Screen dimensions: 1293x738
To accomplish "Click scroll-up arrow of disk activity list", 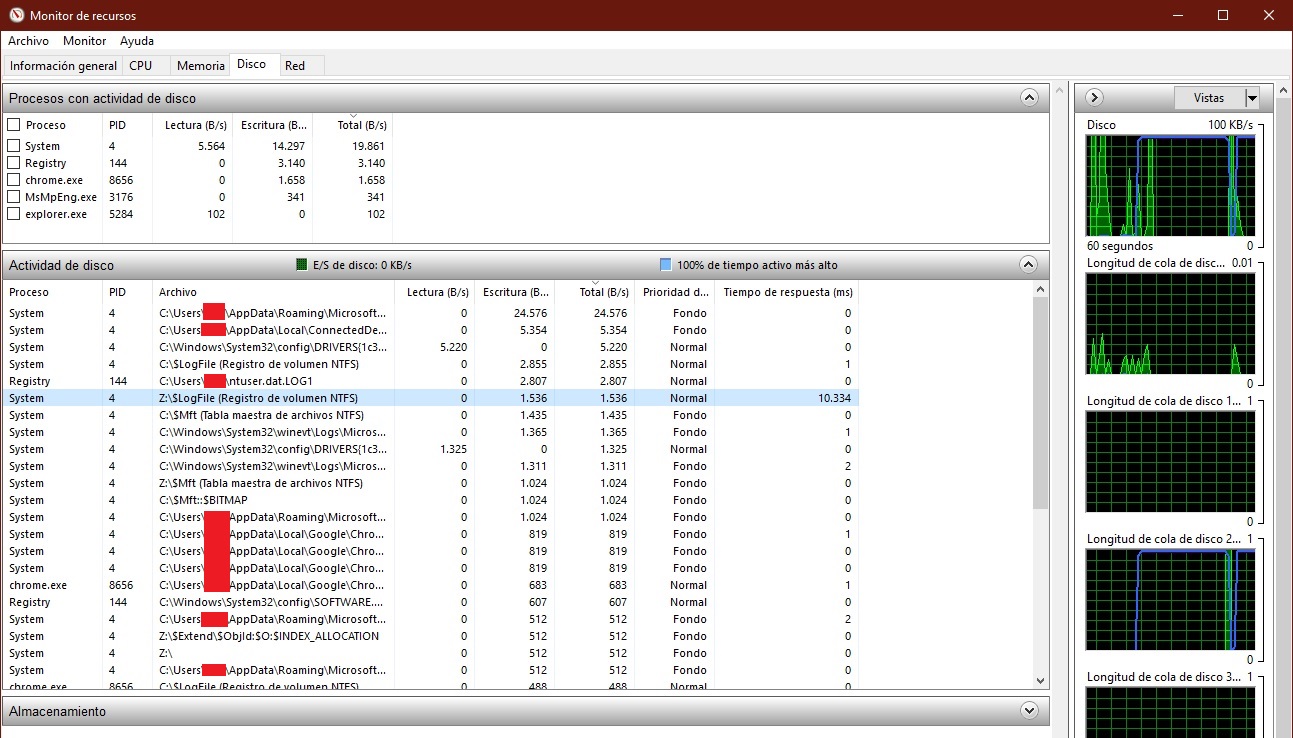I will click(x=1041, y=290).
